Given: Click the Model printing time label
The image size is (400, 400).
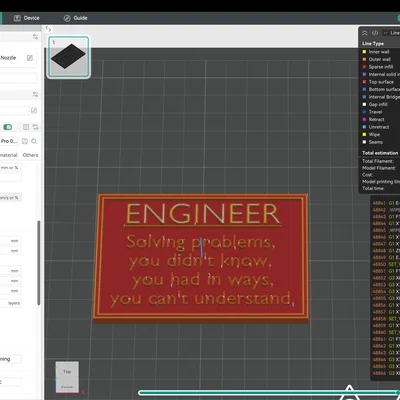Looking at the screenshot, I should [381, 182].
